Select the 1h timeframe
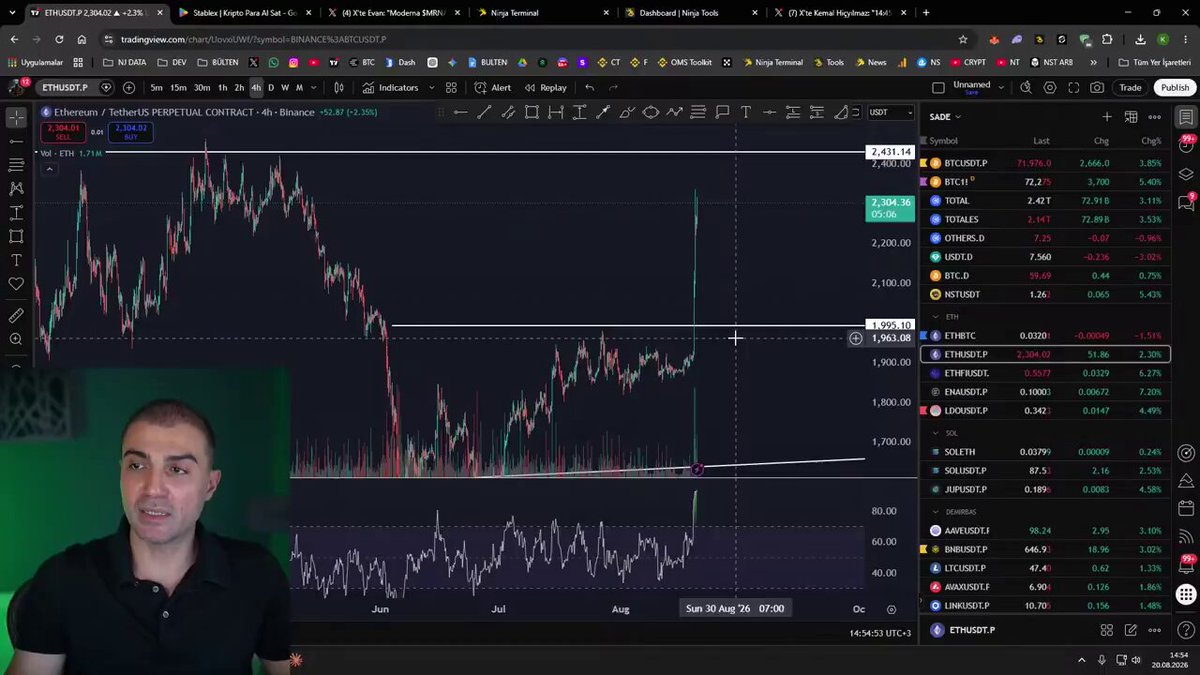This screenshot has width=1200, height=675. [222, 88]
